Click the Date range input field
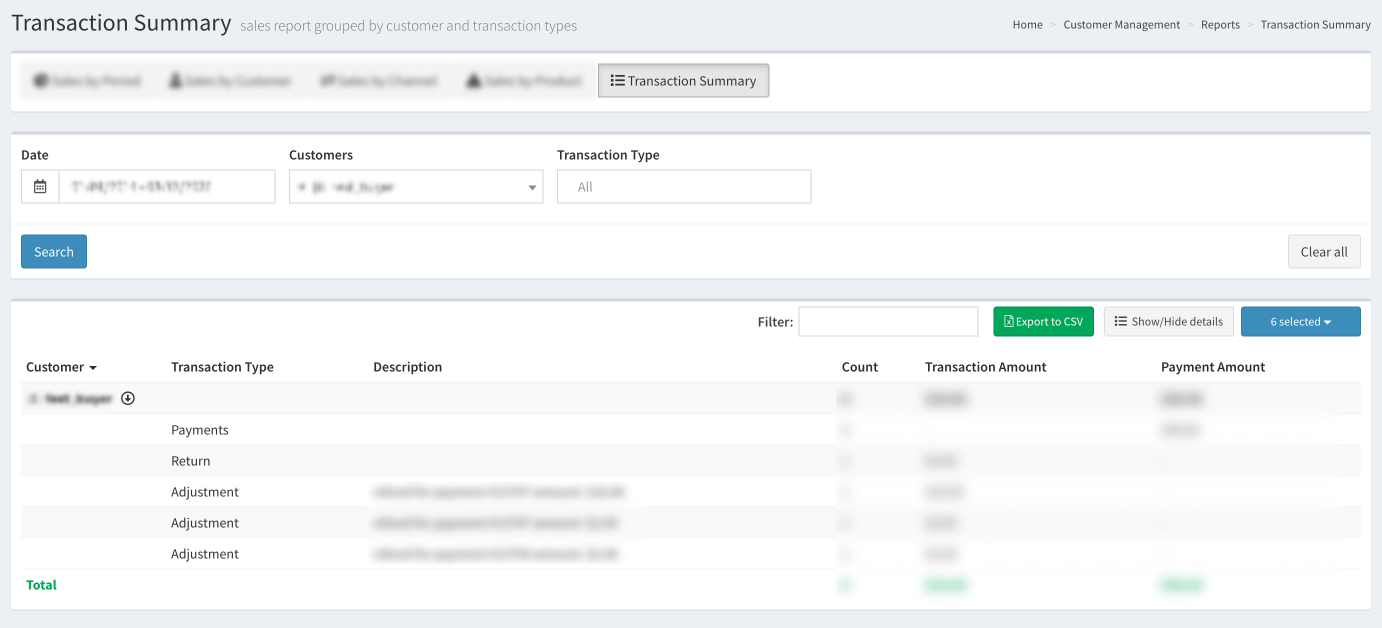1382x628 pixels. (x=166, y=187)
